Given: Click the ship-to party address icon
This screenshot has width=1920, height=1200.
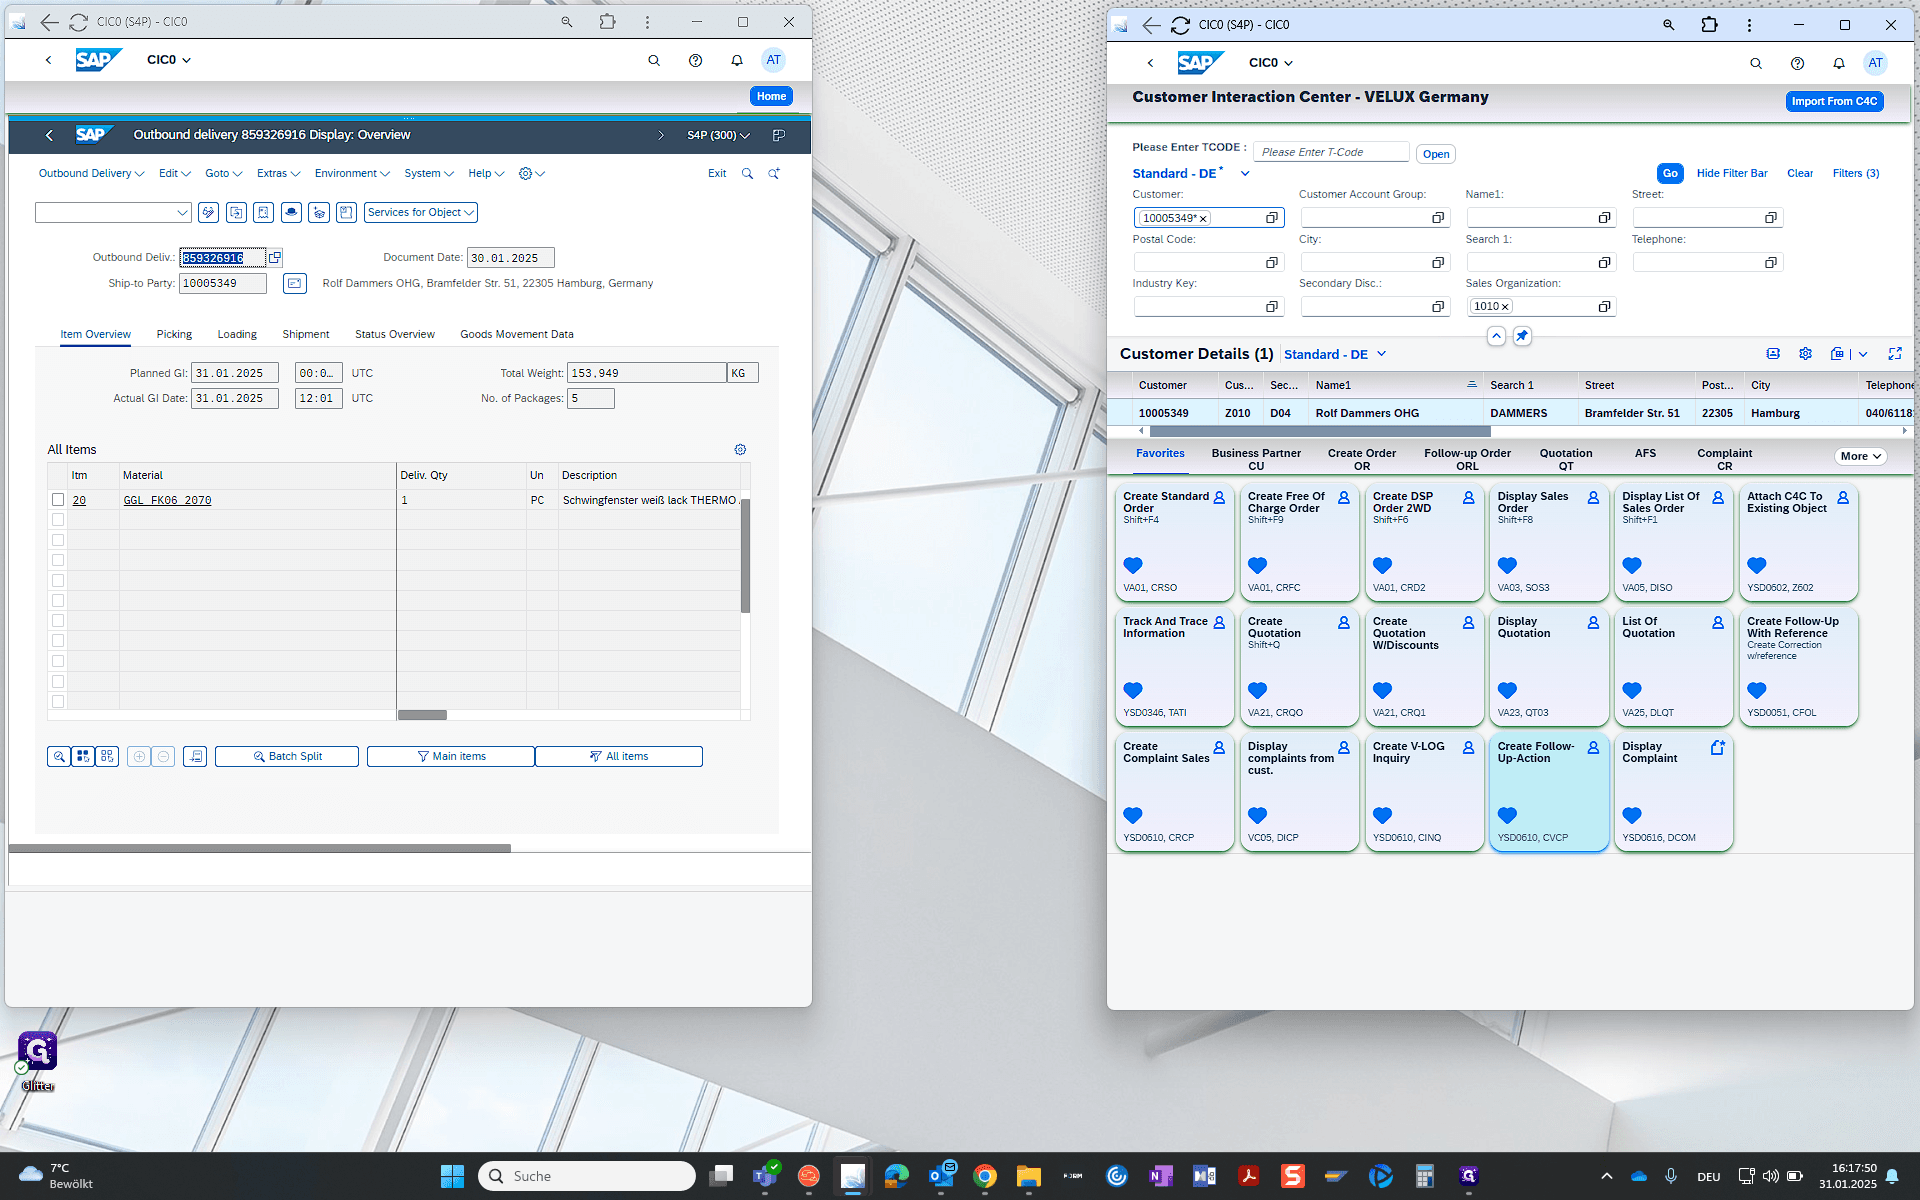Looking at the screenshot, I should (x=294, y=283).
